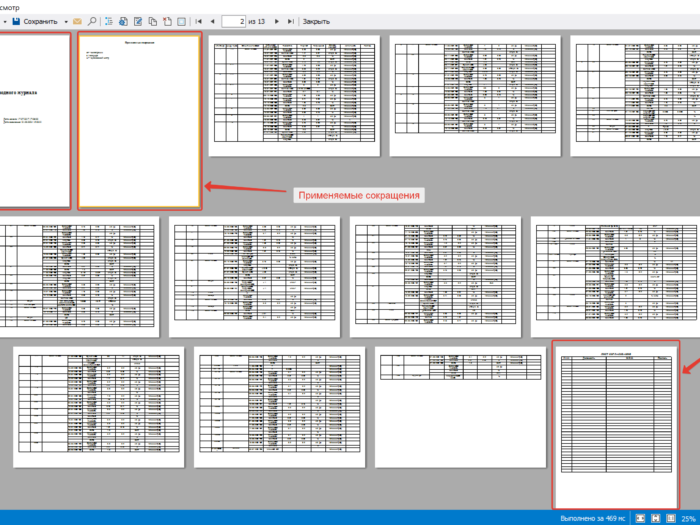This screenshot has width=700, height=525.
Task: Click the watermark page icon
Action: click(182, 21)
